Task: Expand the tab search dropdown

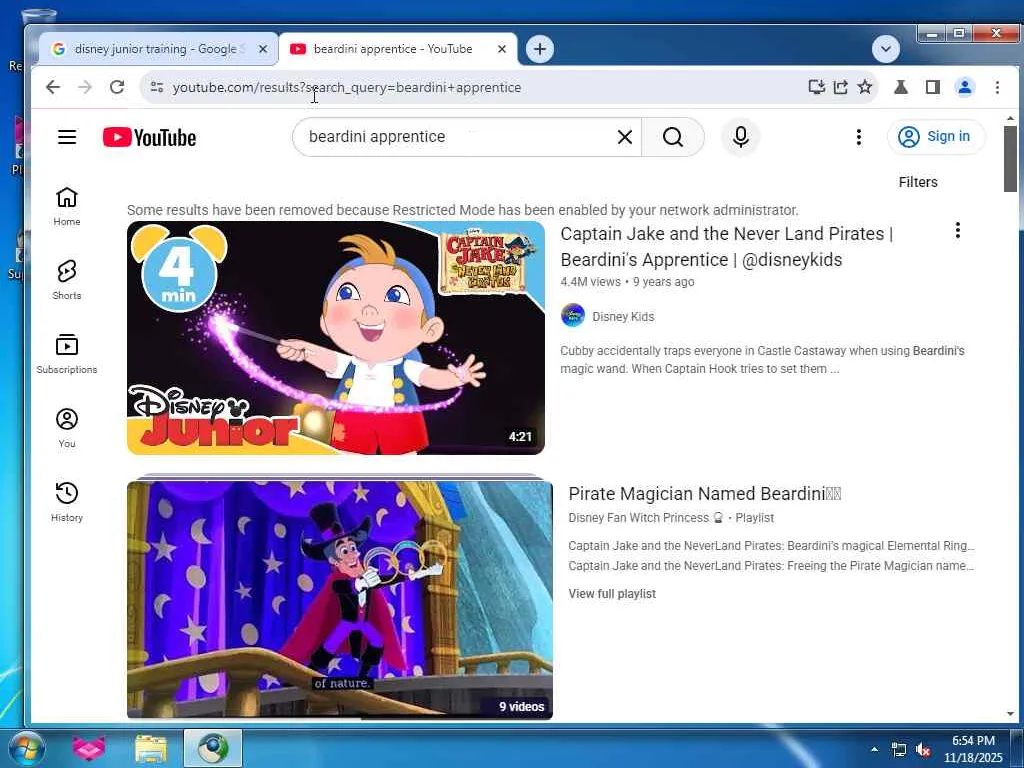Action: pyautogui.click(x=886, y=49)
